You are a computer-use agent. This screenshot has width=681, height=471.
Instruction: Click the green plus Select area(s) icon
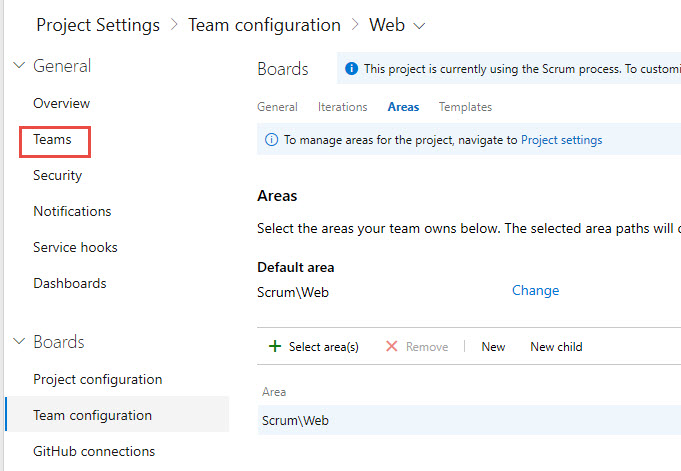(274, 347)
